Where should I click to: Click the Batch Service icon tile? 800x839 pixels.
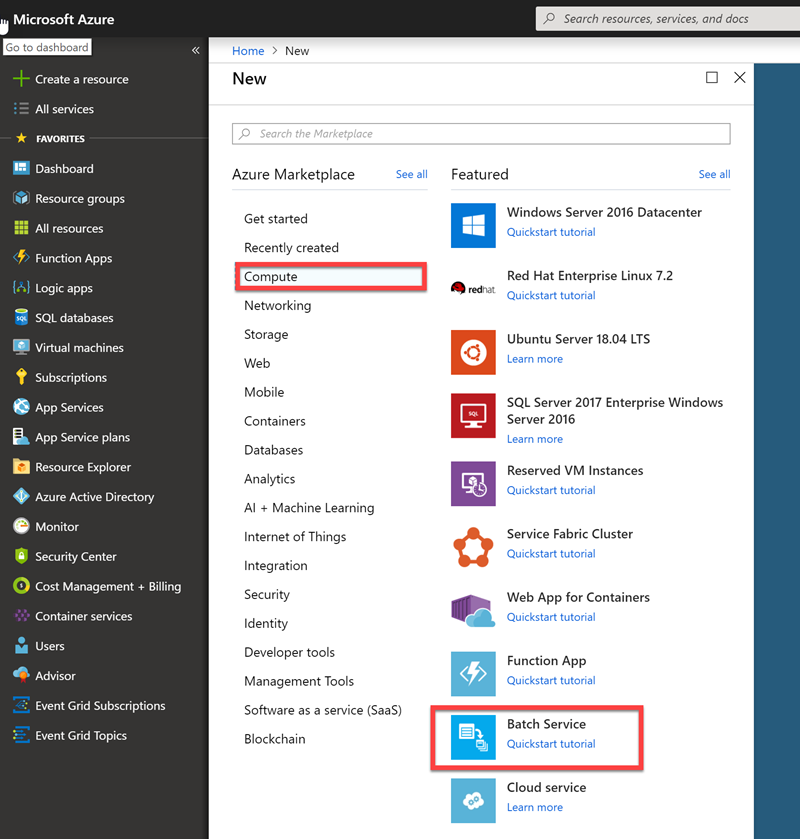coord(473,737)
